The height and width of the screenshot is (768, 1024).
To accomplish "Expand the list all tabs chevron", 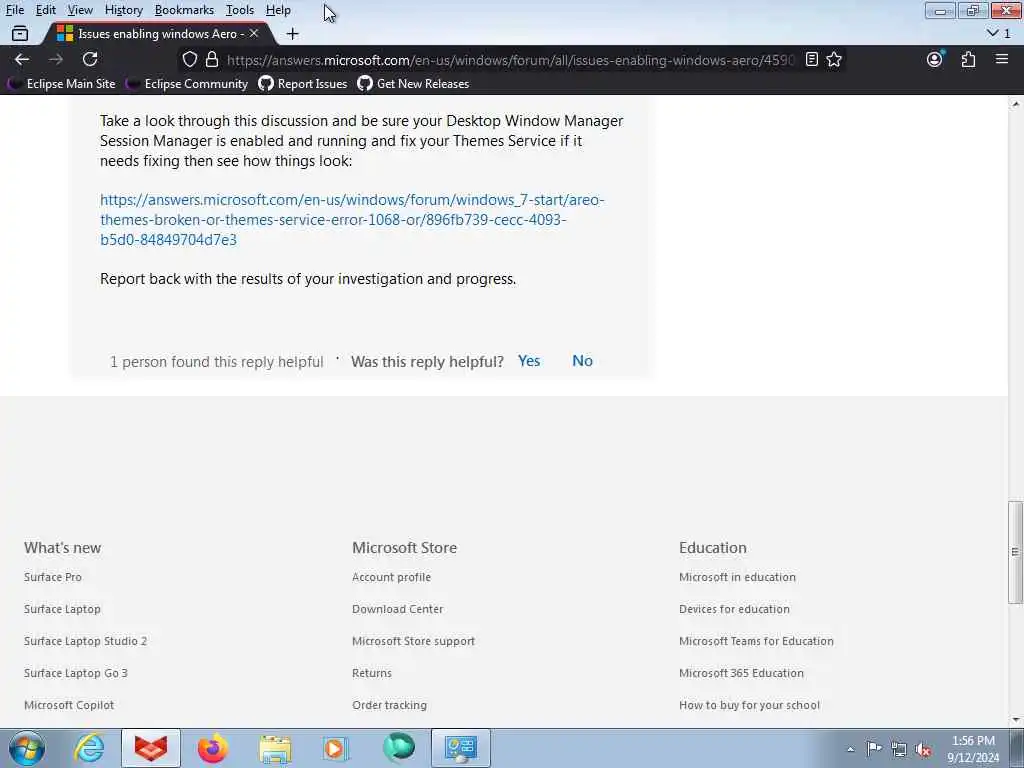I will coord(993,33).
